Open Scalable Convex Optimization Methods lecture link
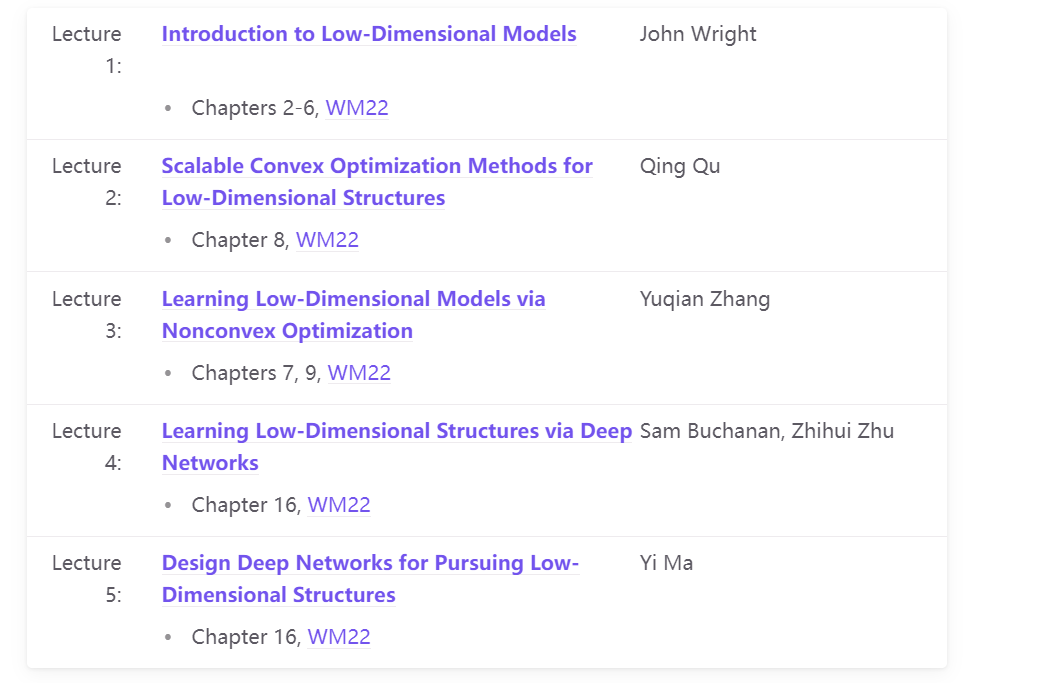The width and height of the screenshot is (1044, 683). click(377, 166)
